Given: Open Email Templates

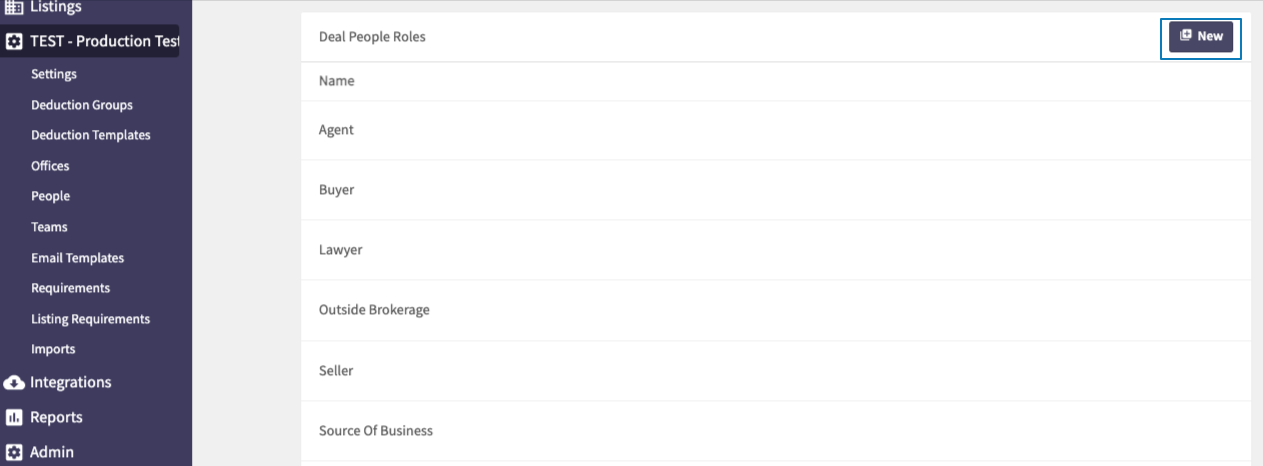Looking at the screenshot, I should pyautogui.click(x=78, y=258).
